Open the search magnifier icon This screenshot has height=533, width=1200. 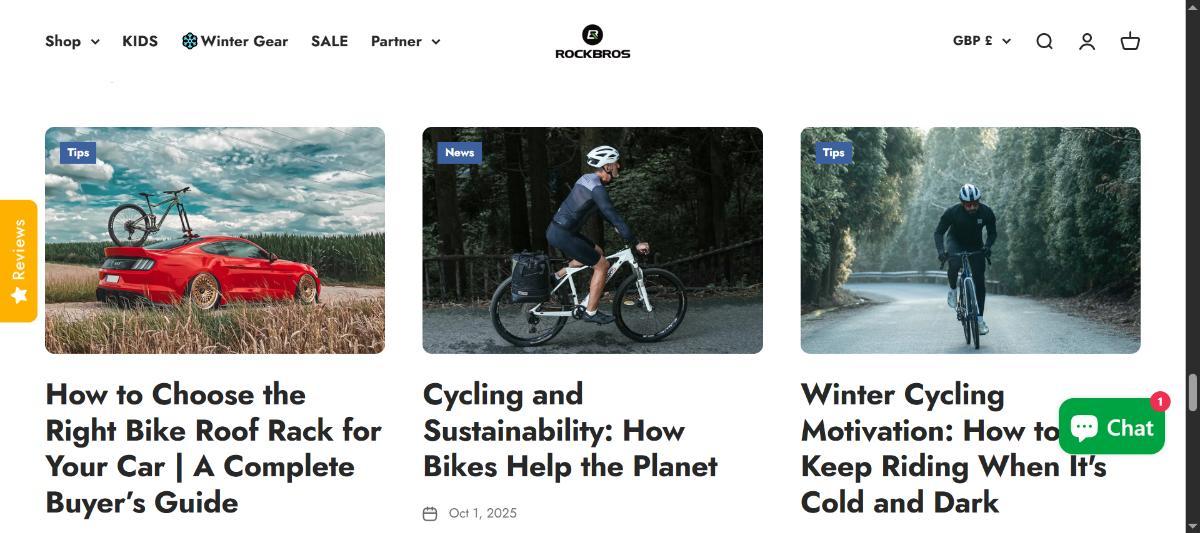(1044, 41)
